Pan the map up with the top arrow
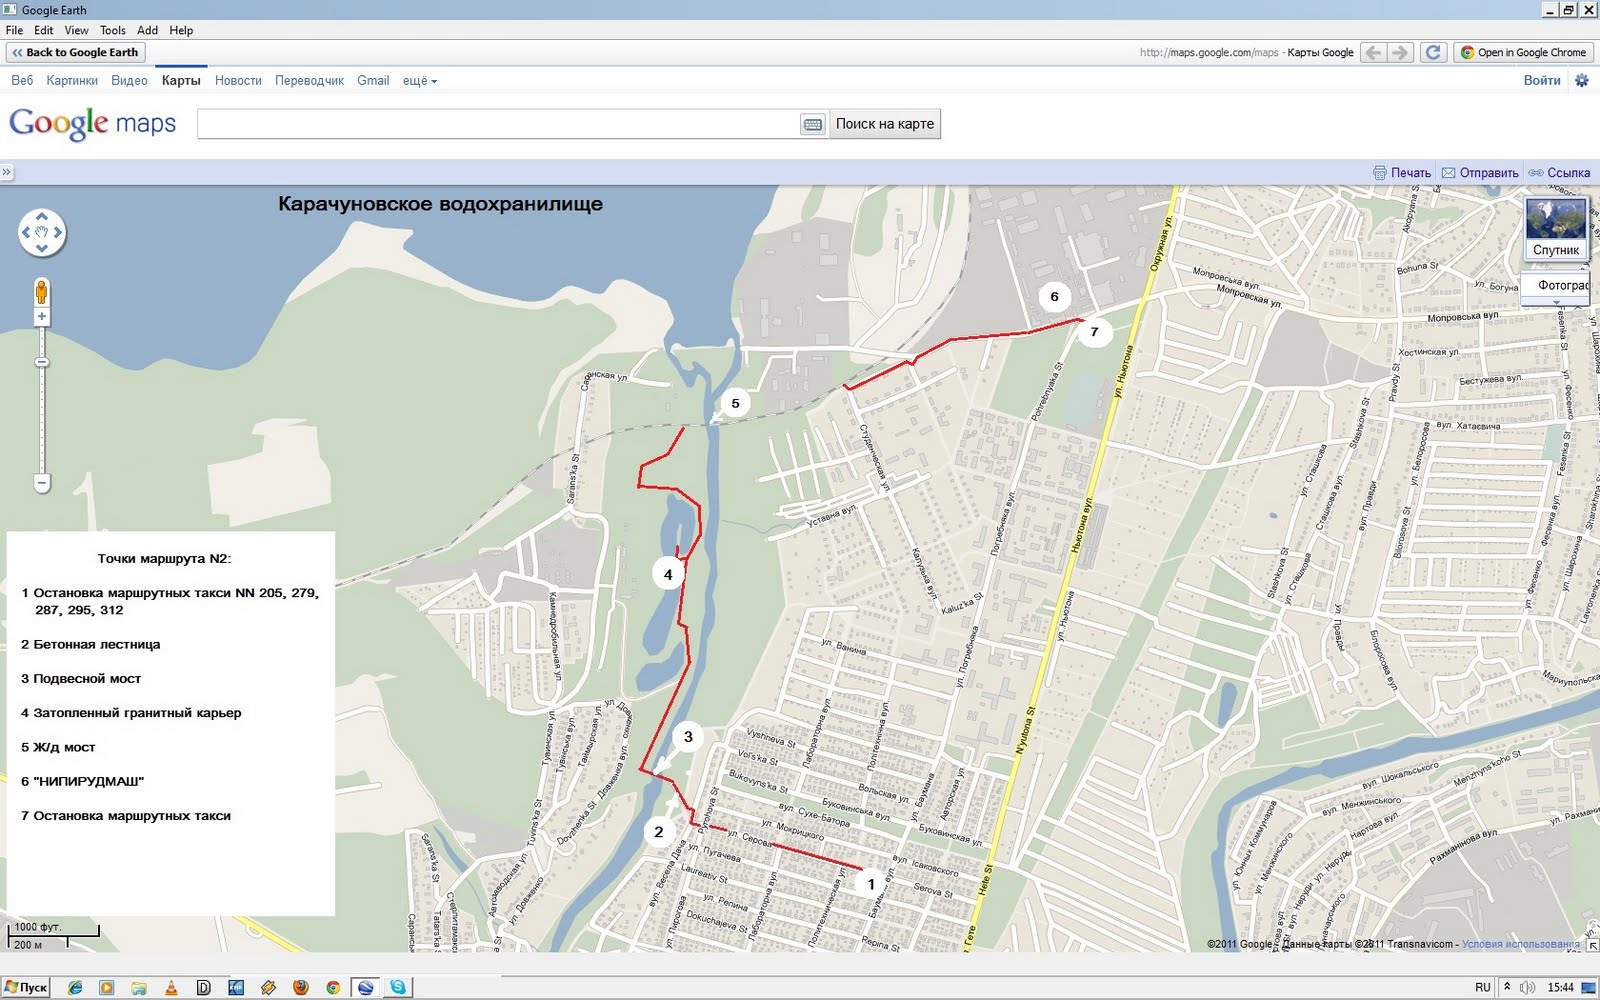This screenshot has width=1600, height=1000. pos(42,216)
